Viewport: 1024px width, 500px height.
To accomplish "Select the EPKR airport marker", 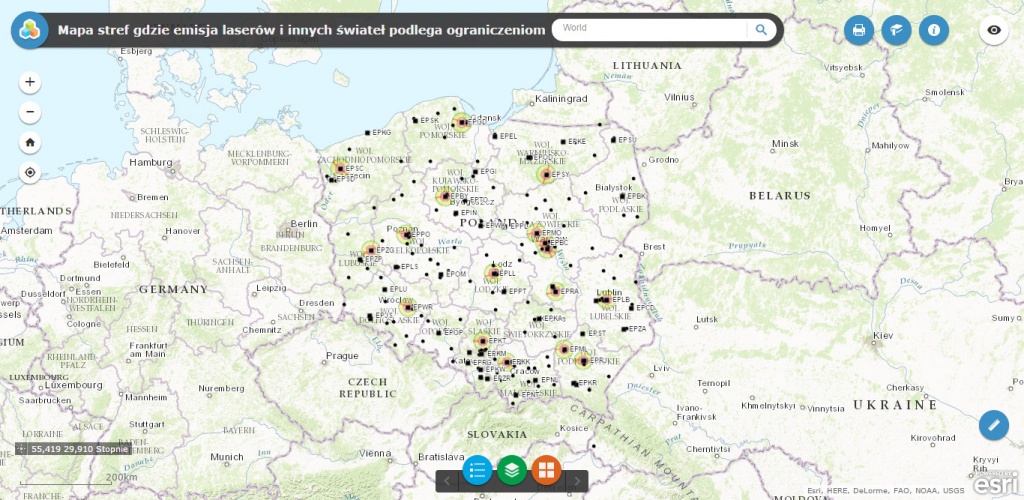I will (x=574, y=383).
